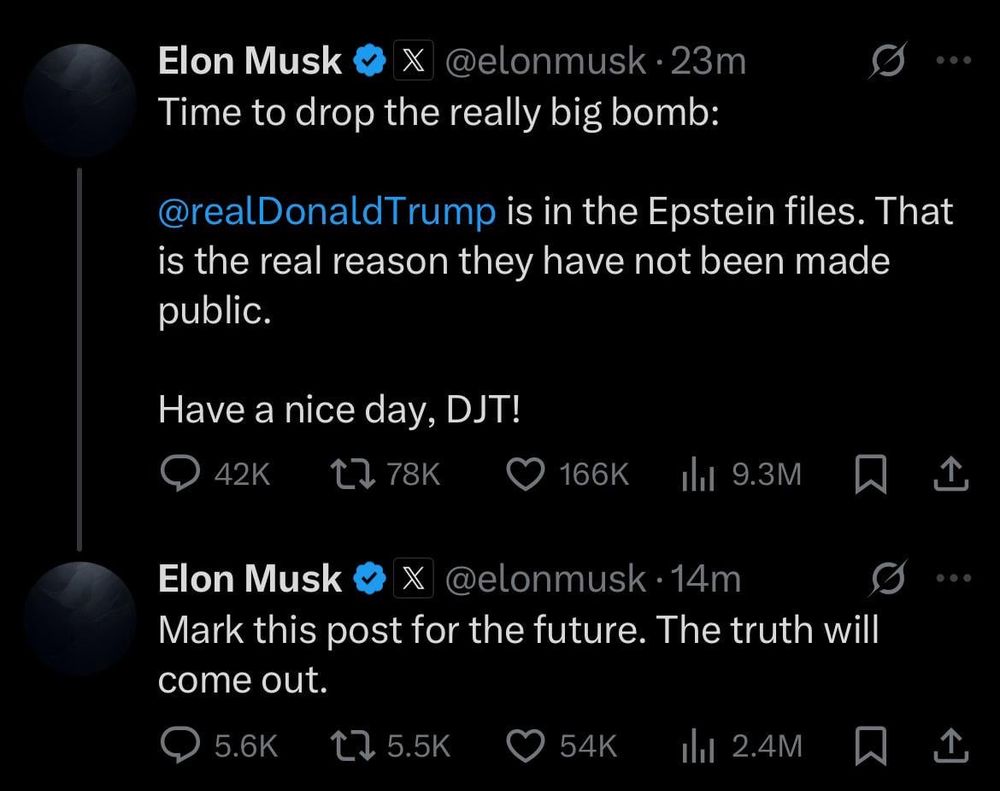Image resolution: width=1000 pixels, height=791 pixels.
Task: Share the second tweet via the share icon
Action: click(x=950, y=744)
